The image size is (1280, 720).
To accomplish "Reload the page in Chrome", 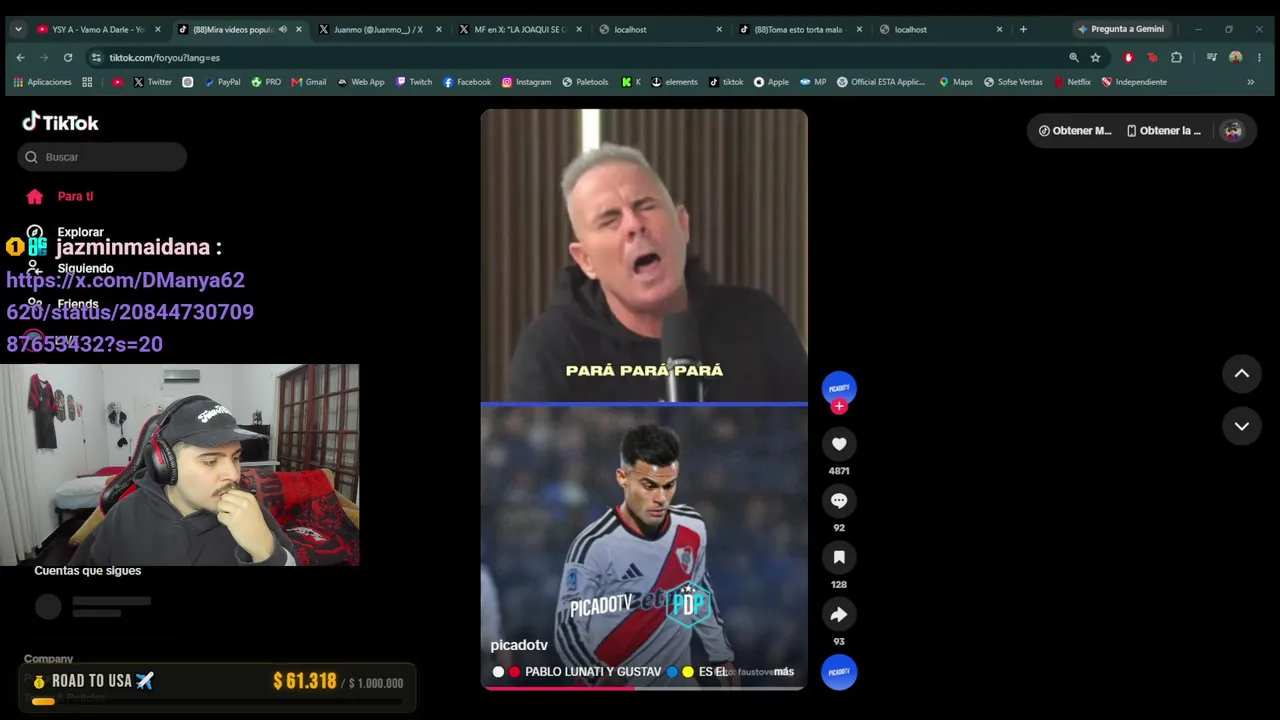I will pyautogui.click(x=68, y=58).
